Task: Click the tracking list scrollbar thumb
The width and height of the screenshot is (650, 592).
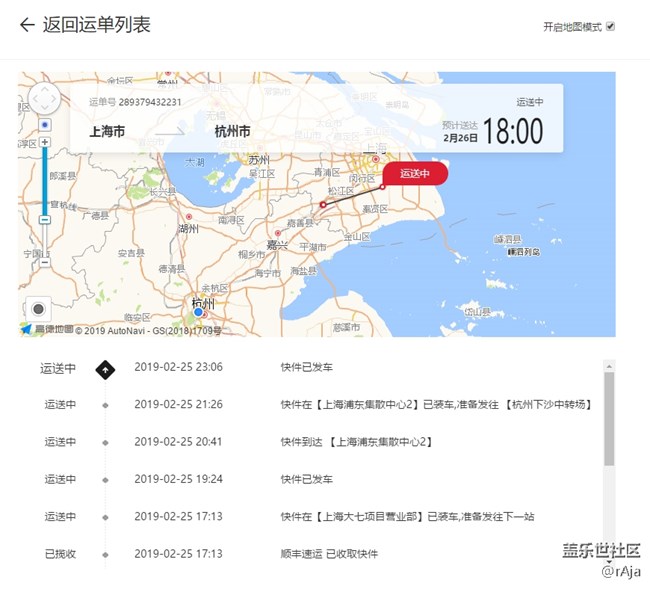Action: [609, 419]
